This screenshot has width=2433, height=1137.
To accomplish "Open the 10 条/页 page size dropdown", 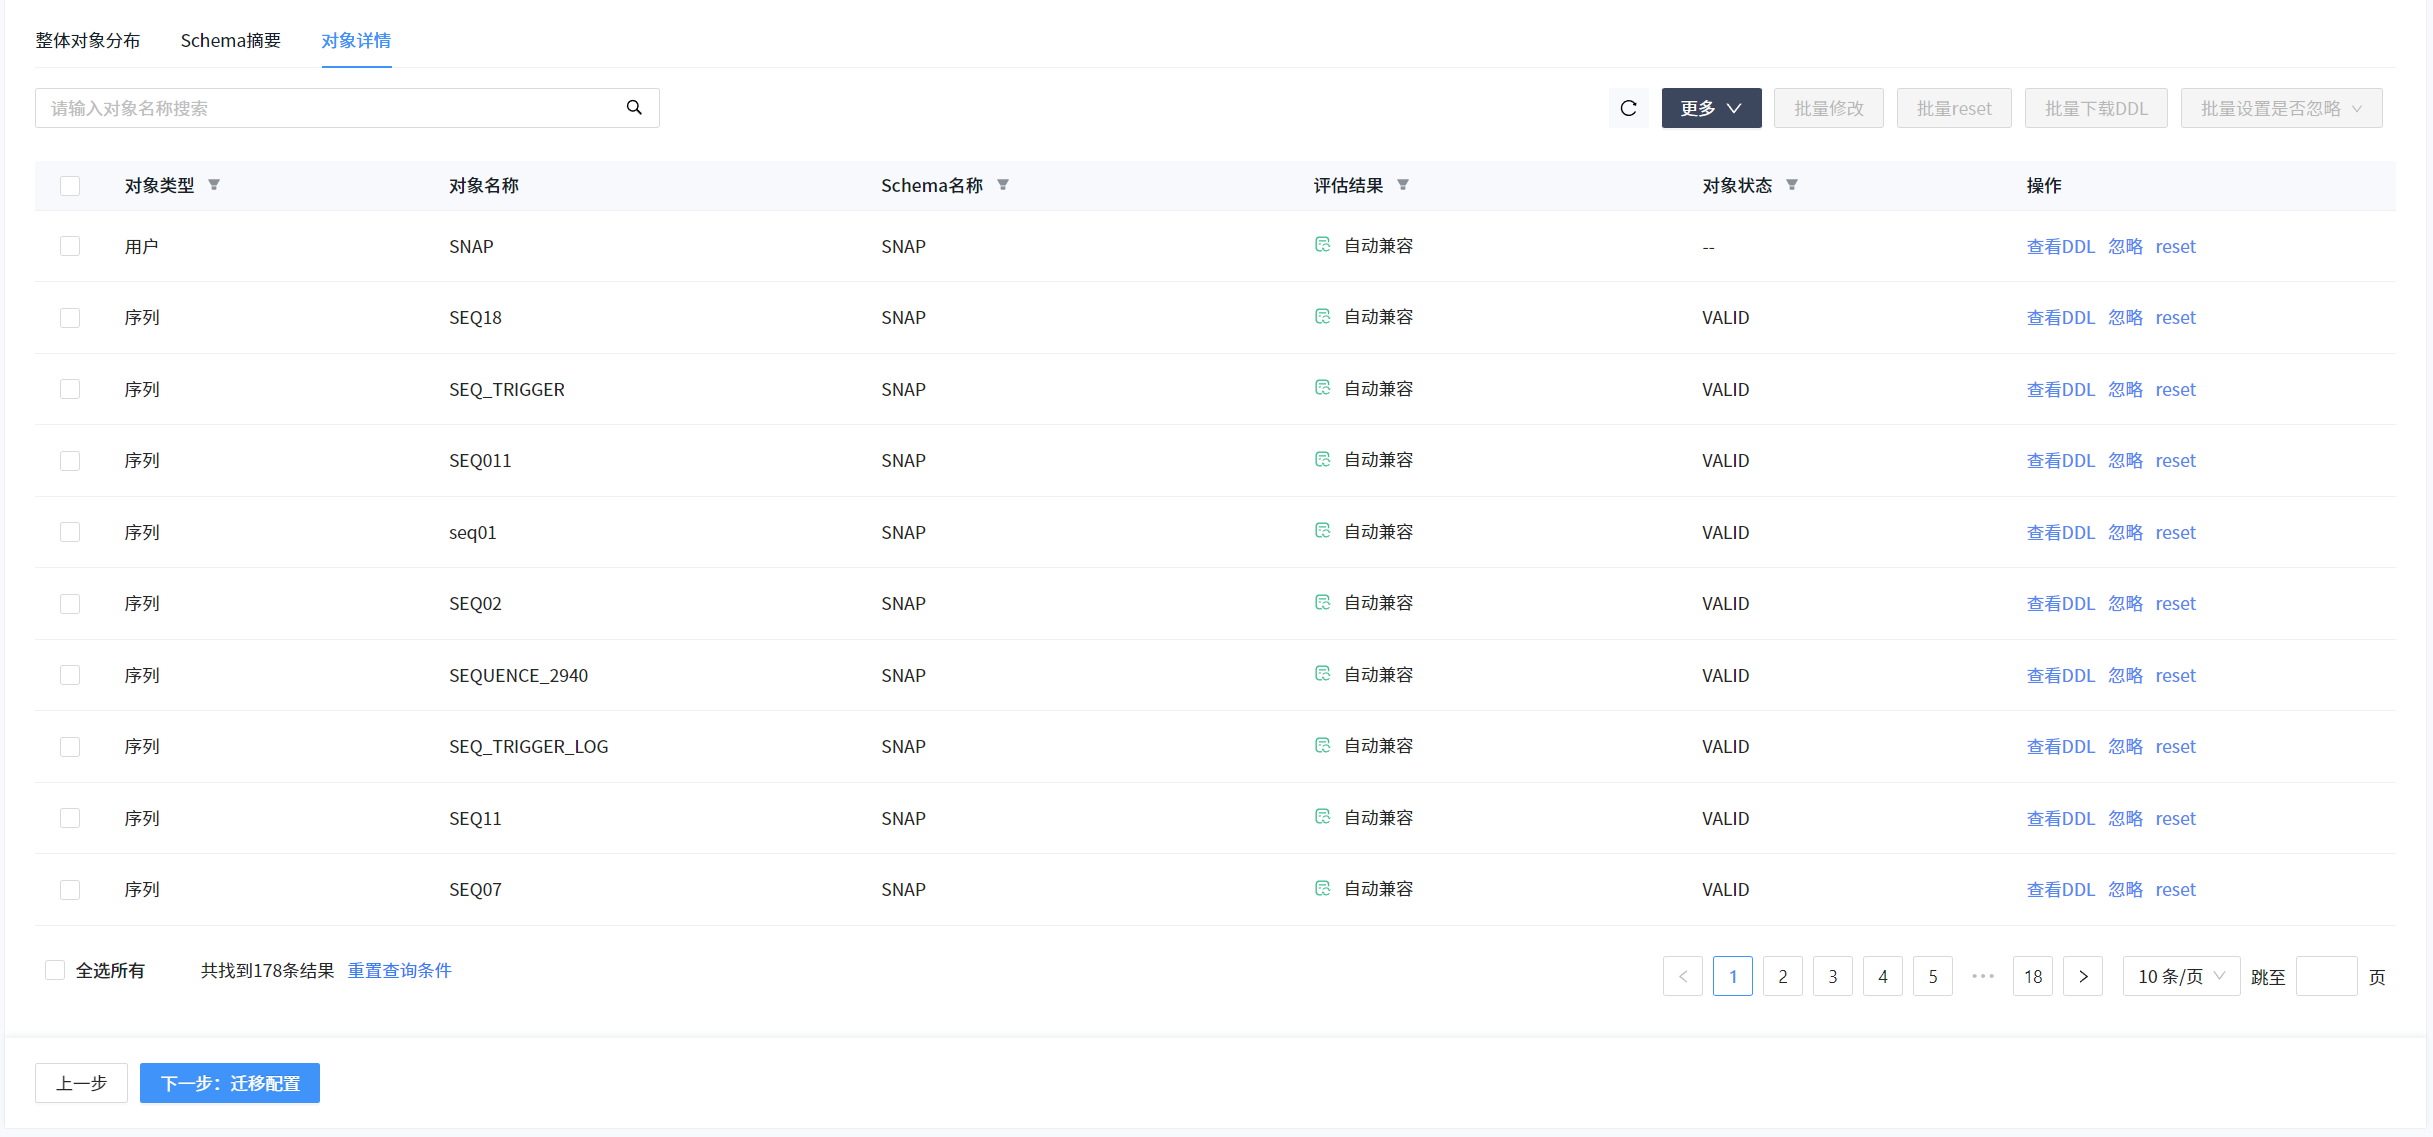I will (x=2181, y=976).
